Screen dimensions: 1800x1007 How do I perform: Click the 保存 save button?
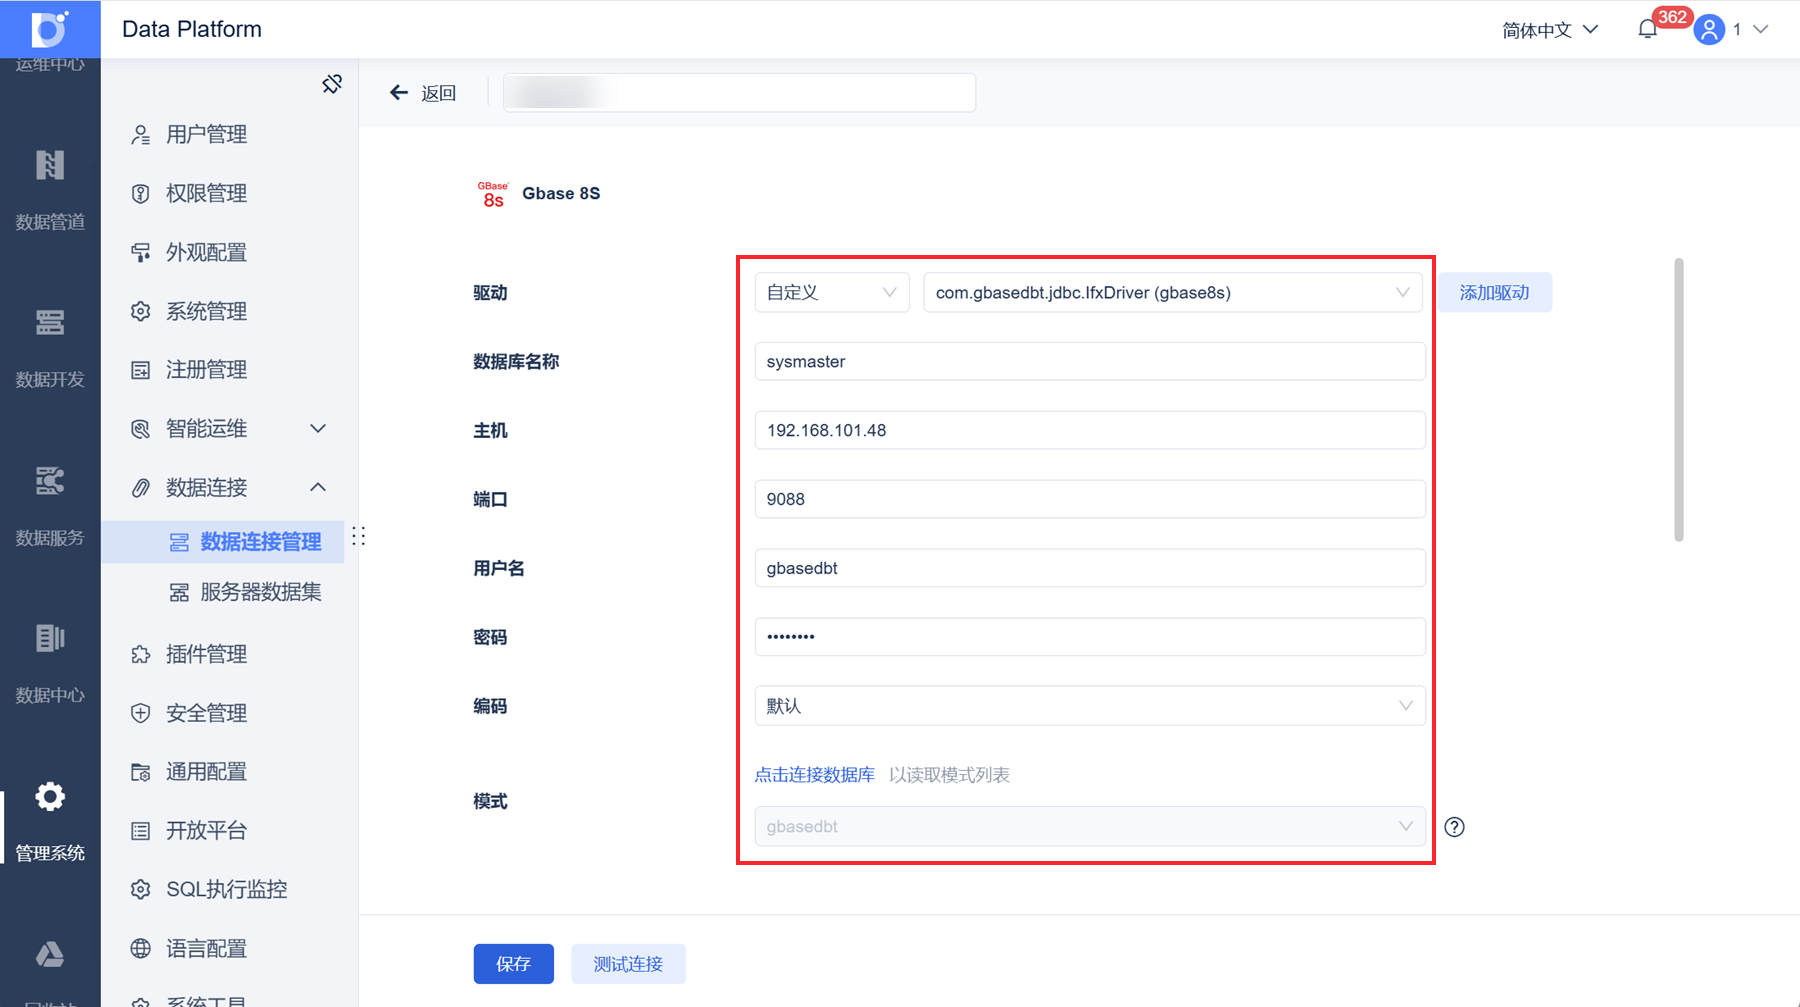click(x=514, y=964)
